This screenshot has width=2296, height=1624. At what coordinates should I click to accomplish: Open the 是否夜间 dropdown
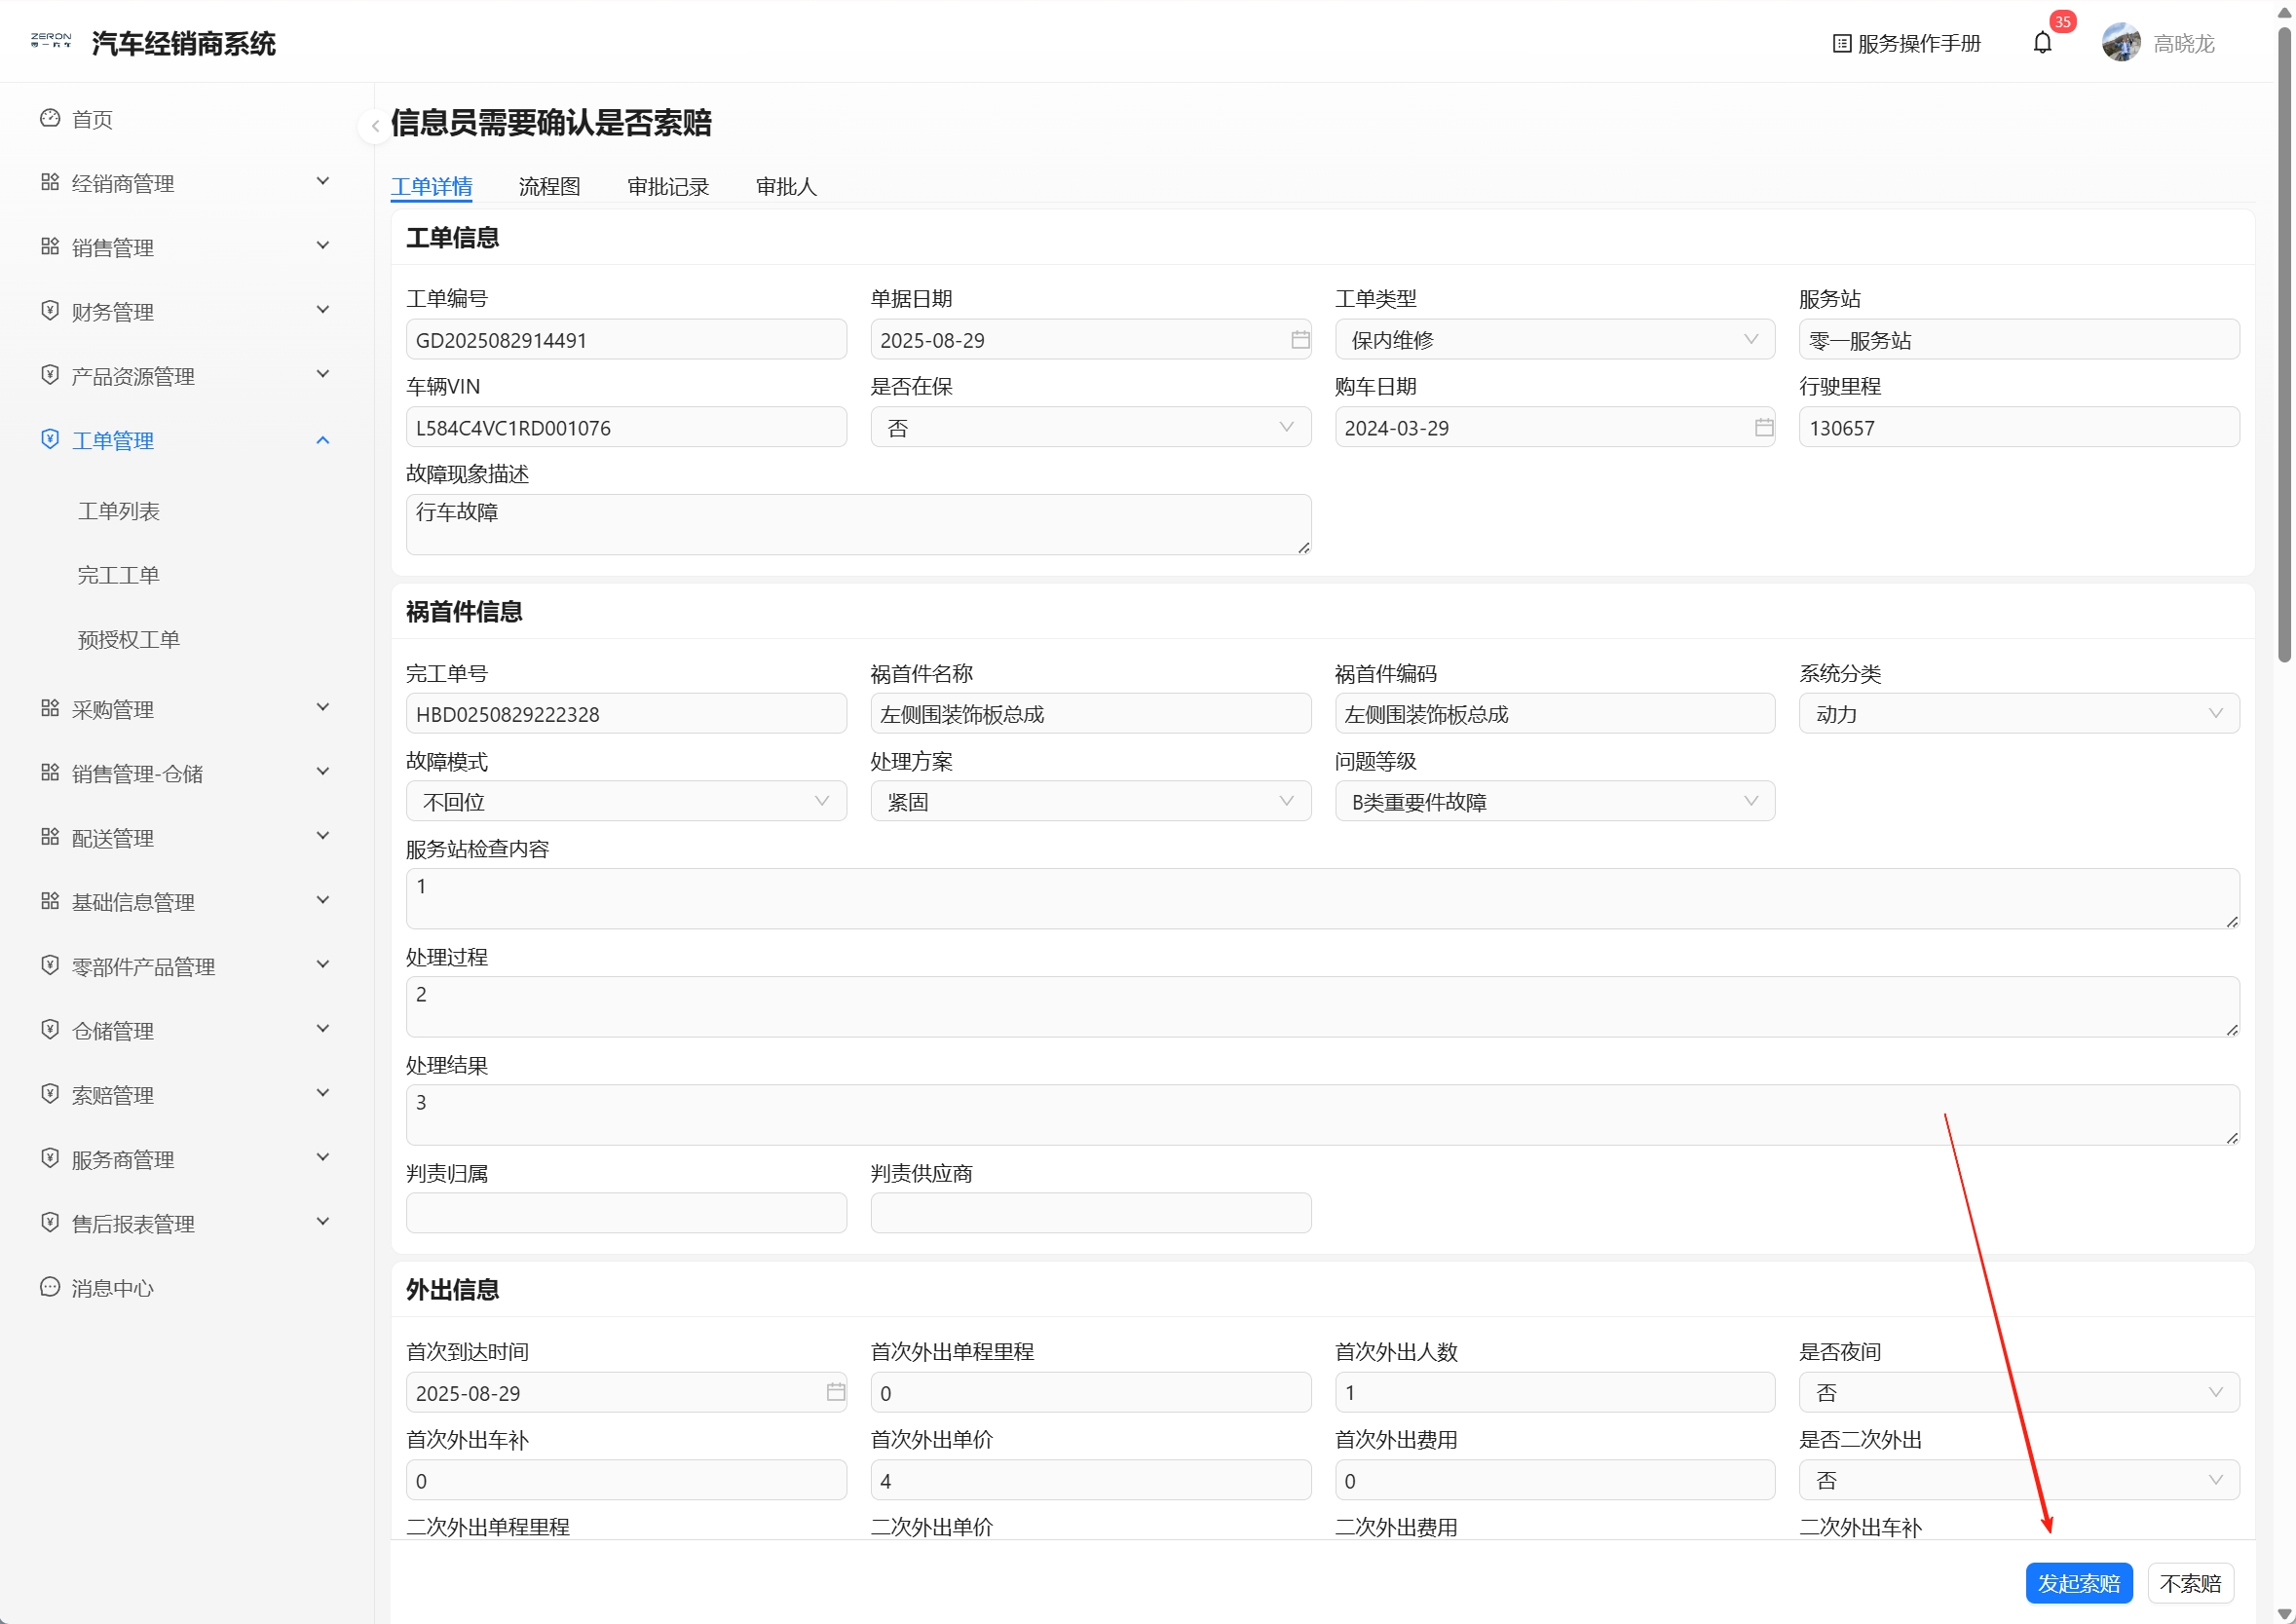pyautogui.click(x=2018, y=1392)
